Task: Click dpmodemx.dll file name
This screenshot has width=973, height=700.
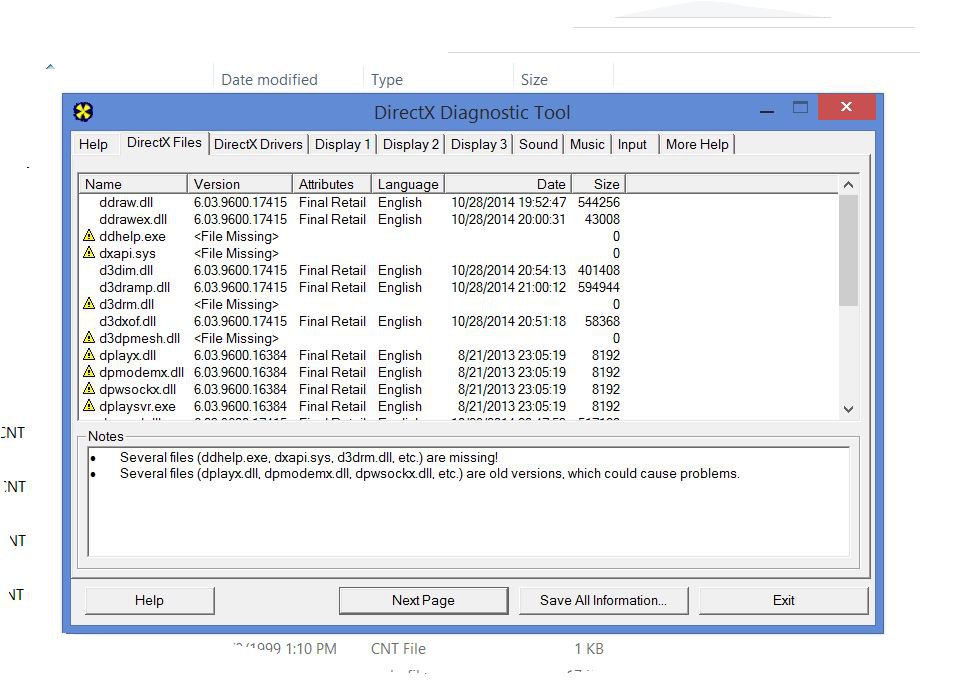Action: pyautogui.click(x=141, y=372)
